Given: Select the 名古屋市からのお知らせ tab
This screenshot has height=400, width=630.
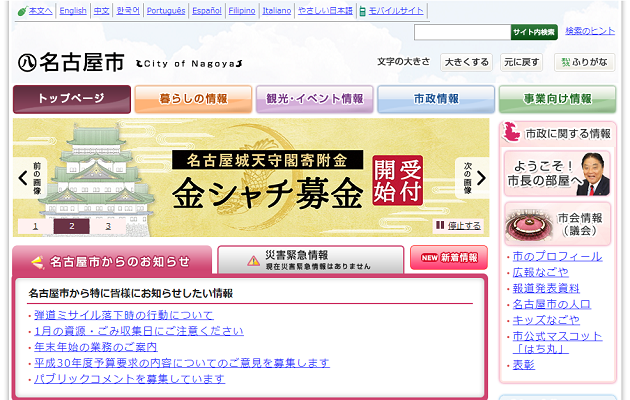Looking at the screenshot, I should pos(112,261).
